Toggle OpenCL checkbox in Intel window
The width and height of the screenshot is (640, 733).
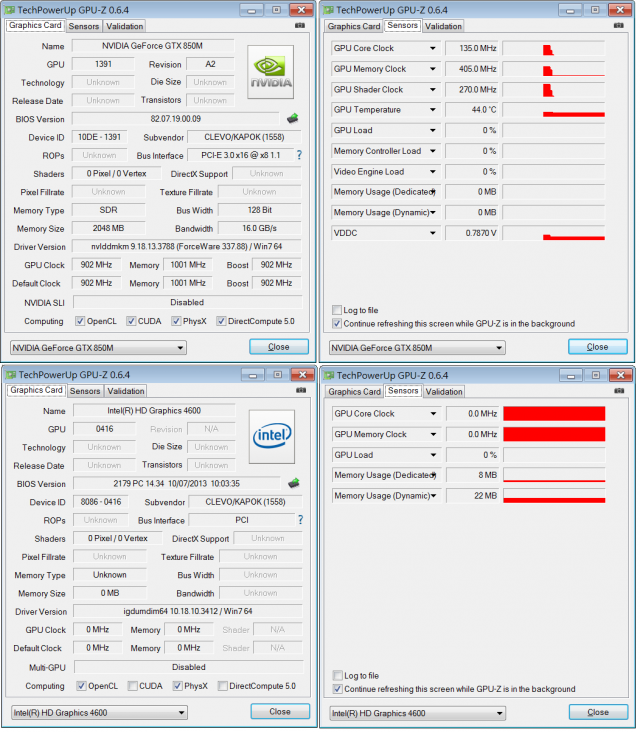pos(82,687)
